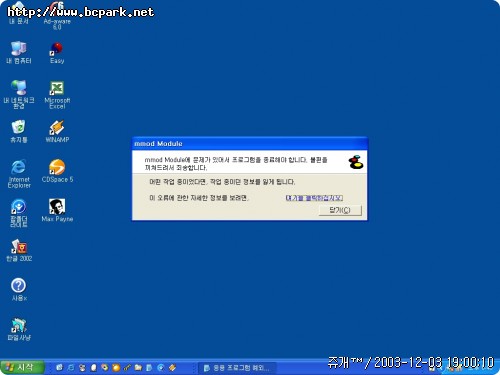Select the question-mark help icon on desktop

coord(19,290)
